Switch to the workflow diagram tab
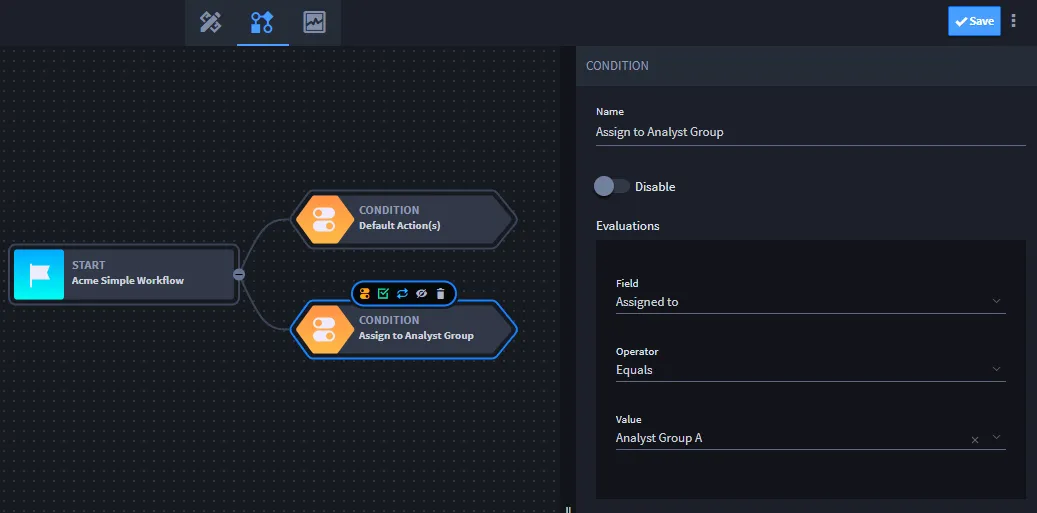 point(262,22)
